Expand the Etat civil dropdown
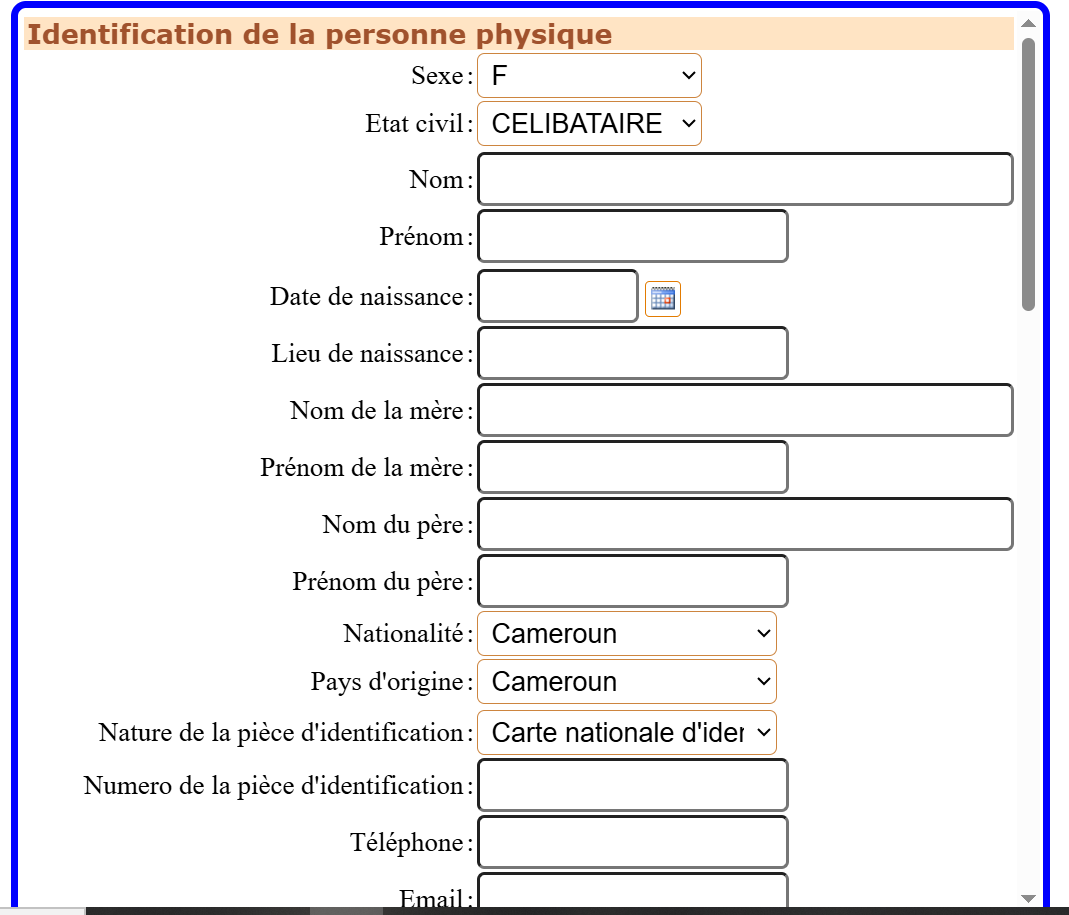The width and height of the screenshot is (1069, 915). (589, 123)
